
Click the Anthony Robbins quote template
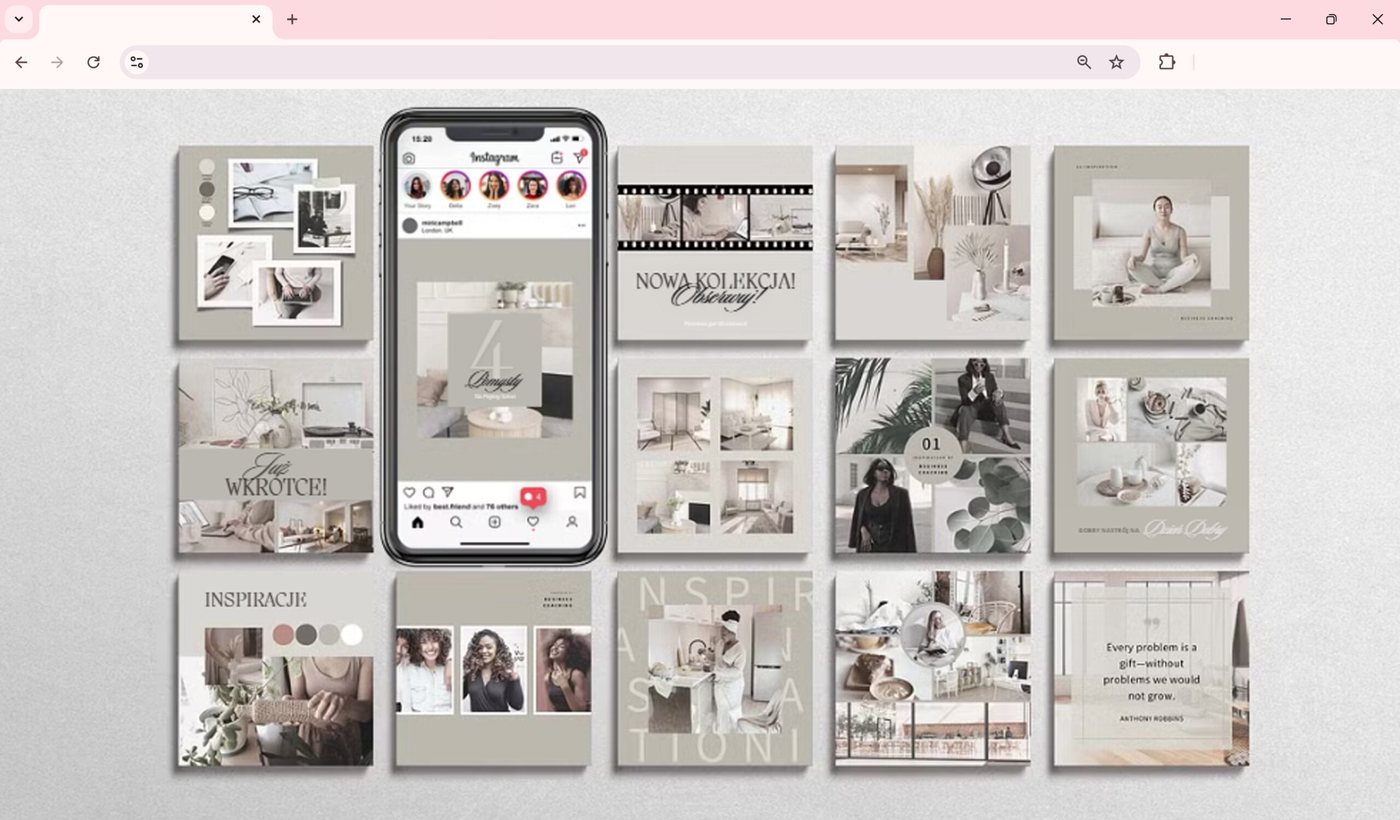(1150, 669)
